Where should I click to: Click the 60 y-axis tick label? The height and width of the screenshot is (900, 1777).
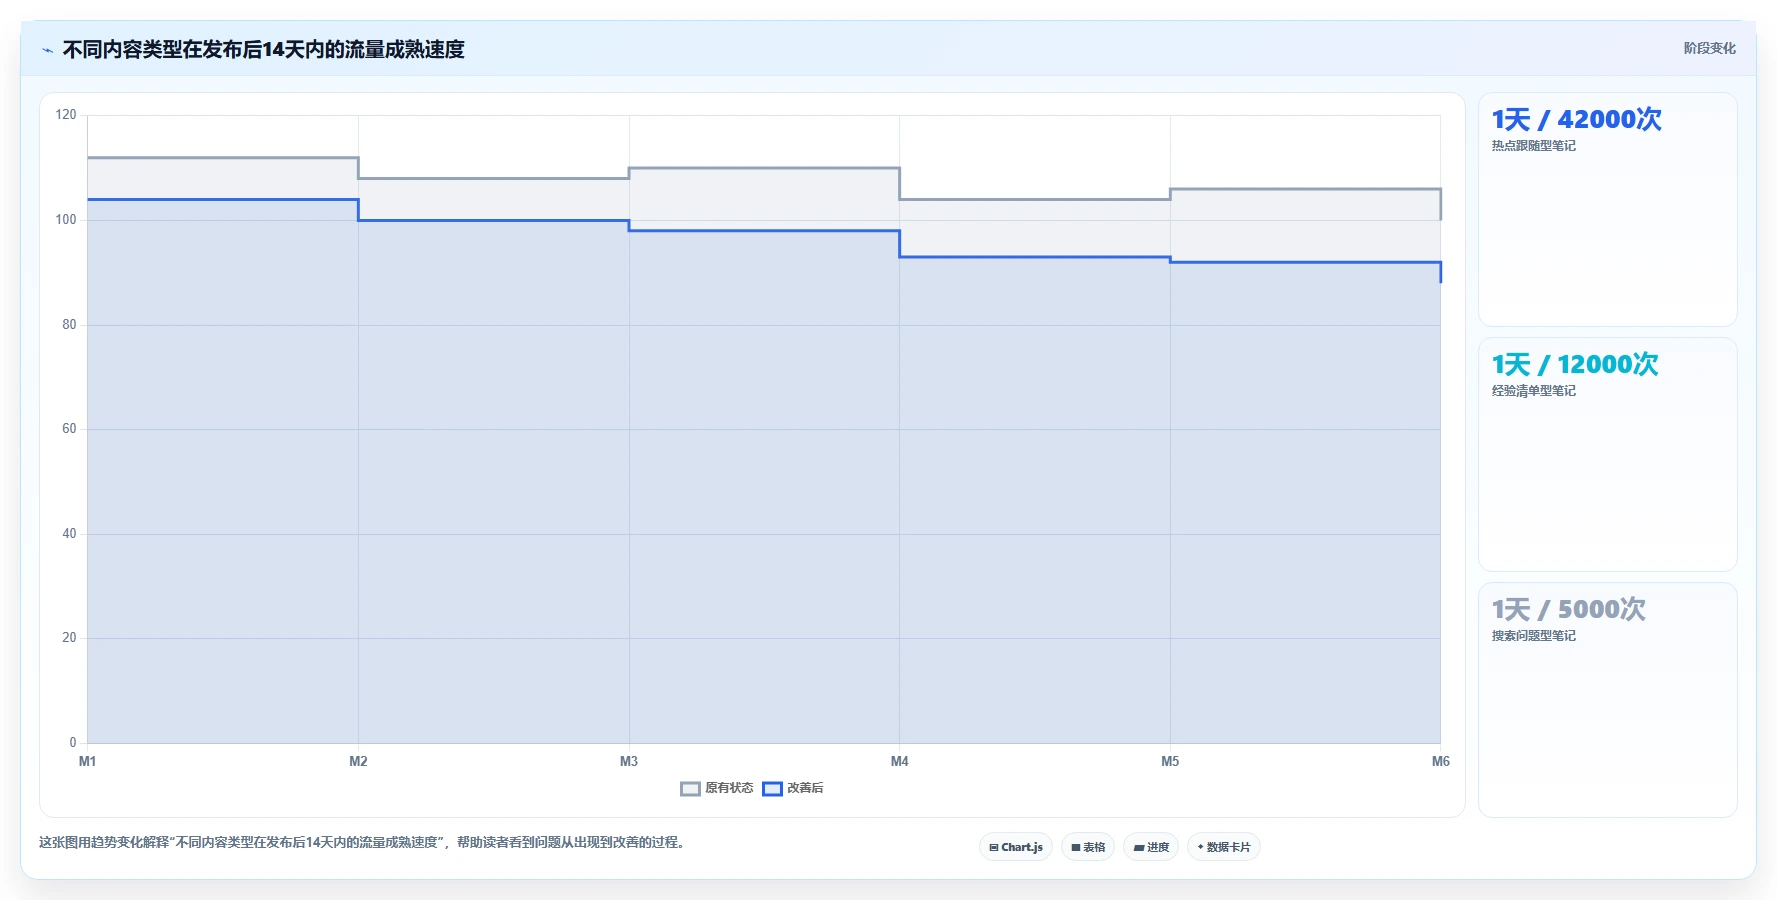[69, 429]
